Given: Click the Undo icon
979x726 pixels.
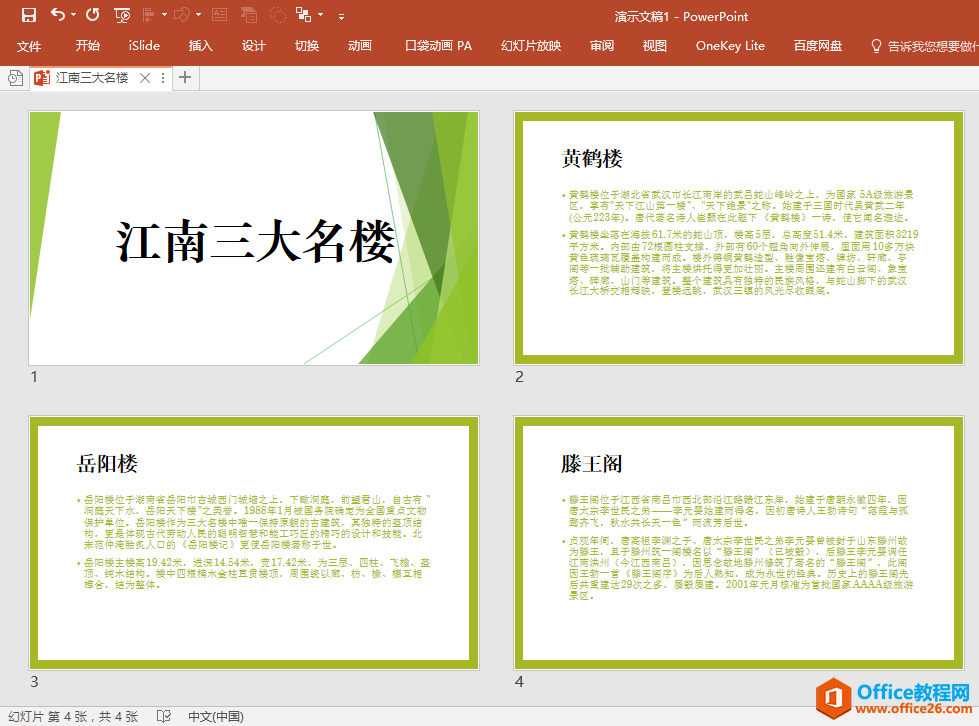Looking at the screenshot, I should 56,16.
